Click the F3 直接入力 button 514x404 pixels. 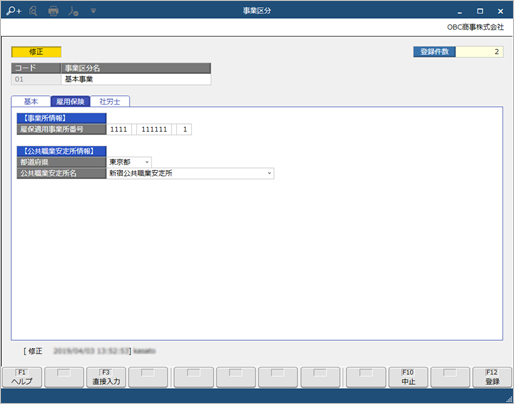point(106,377)
